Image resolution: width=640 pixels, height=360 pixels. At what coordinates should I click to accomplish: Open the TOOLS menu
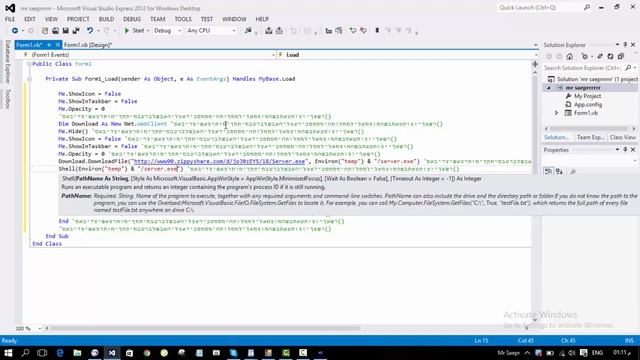[x=183, y=19]
